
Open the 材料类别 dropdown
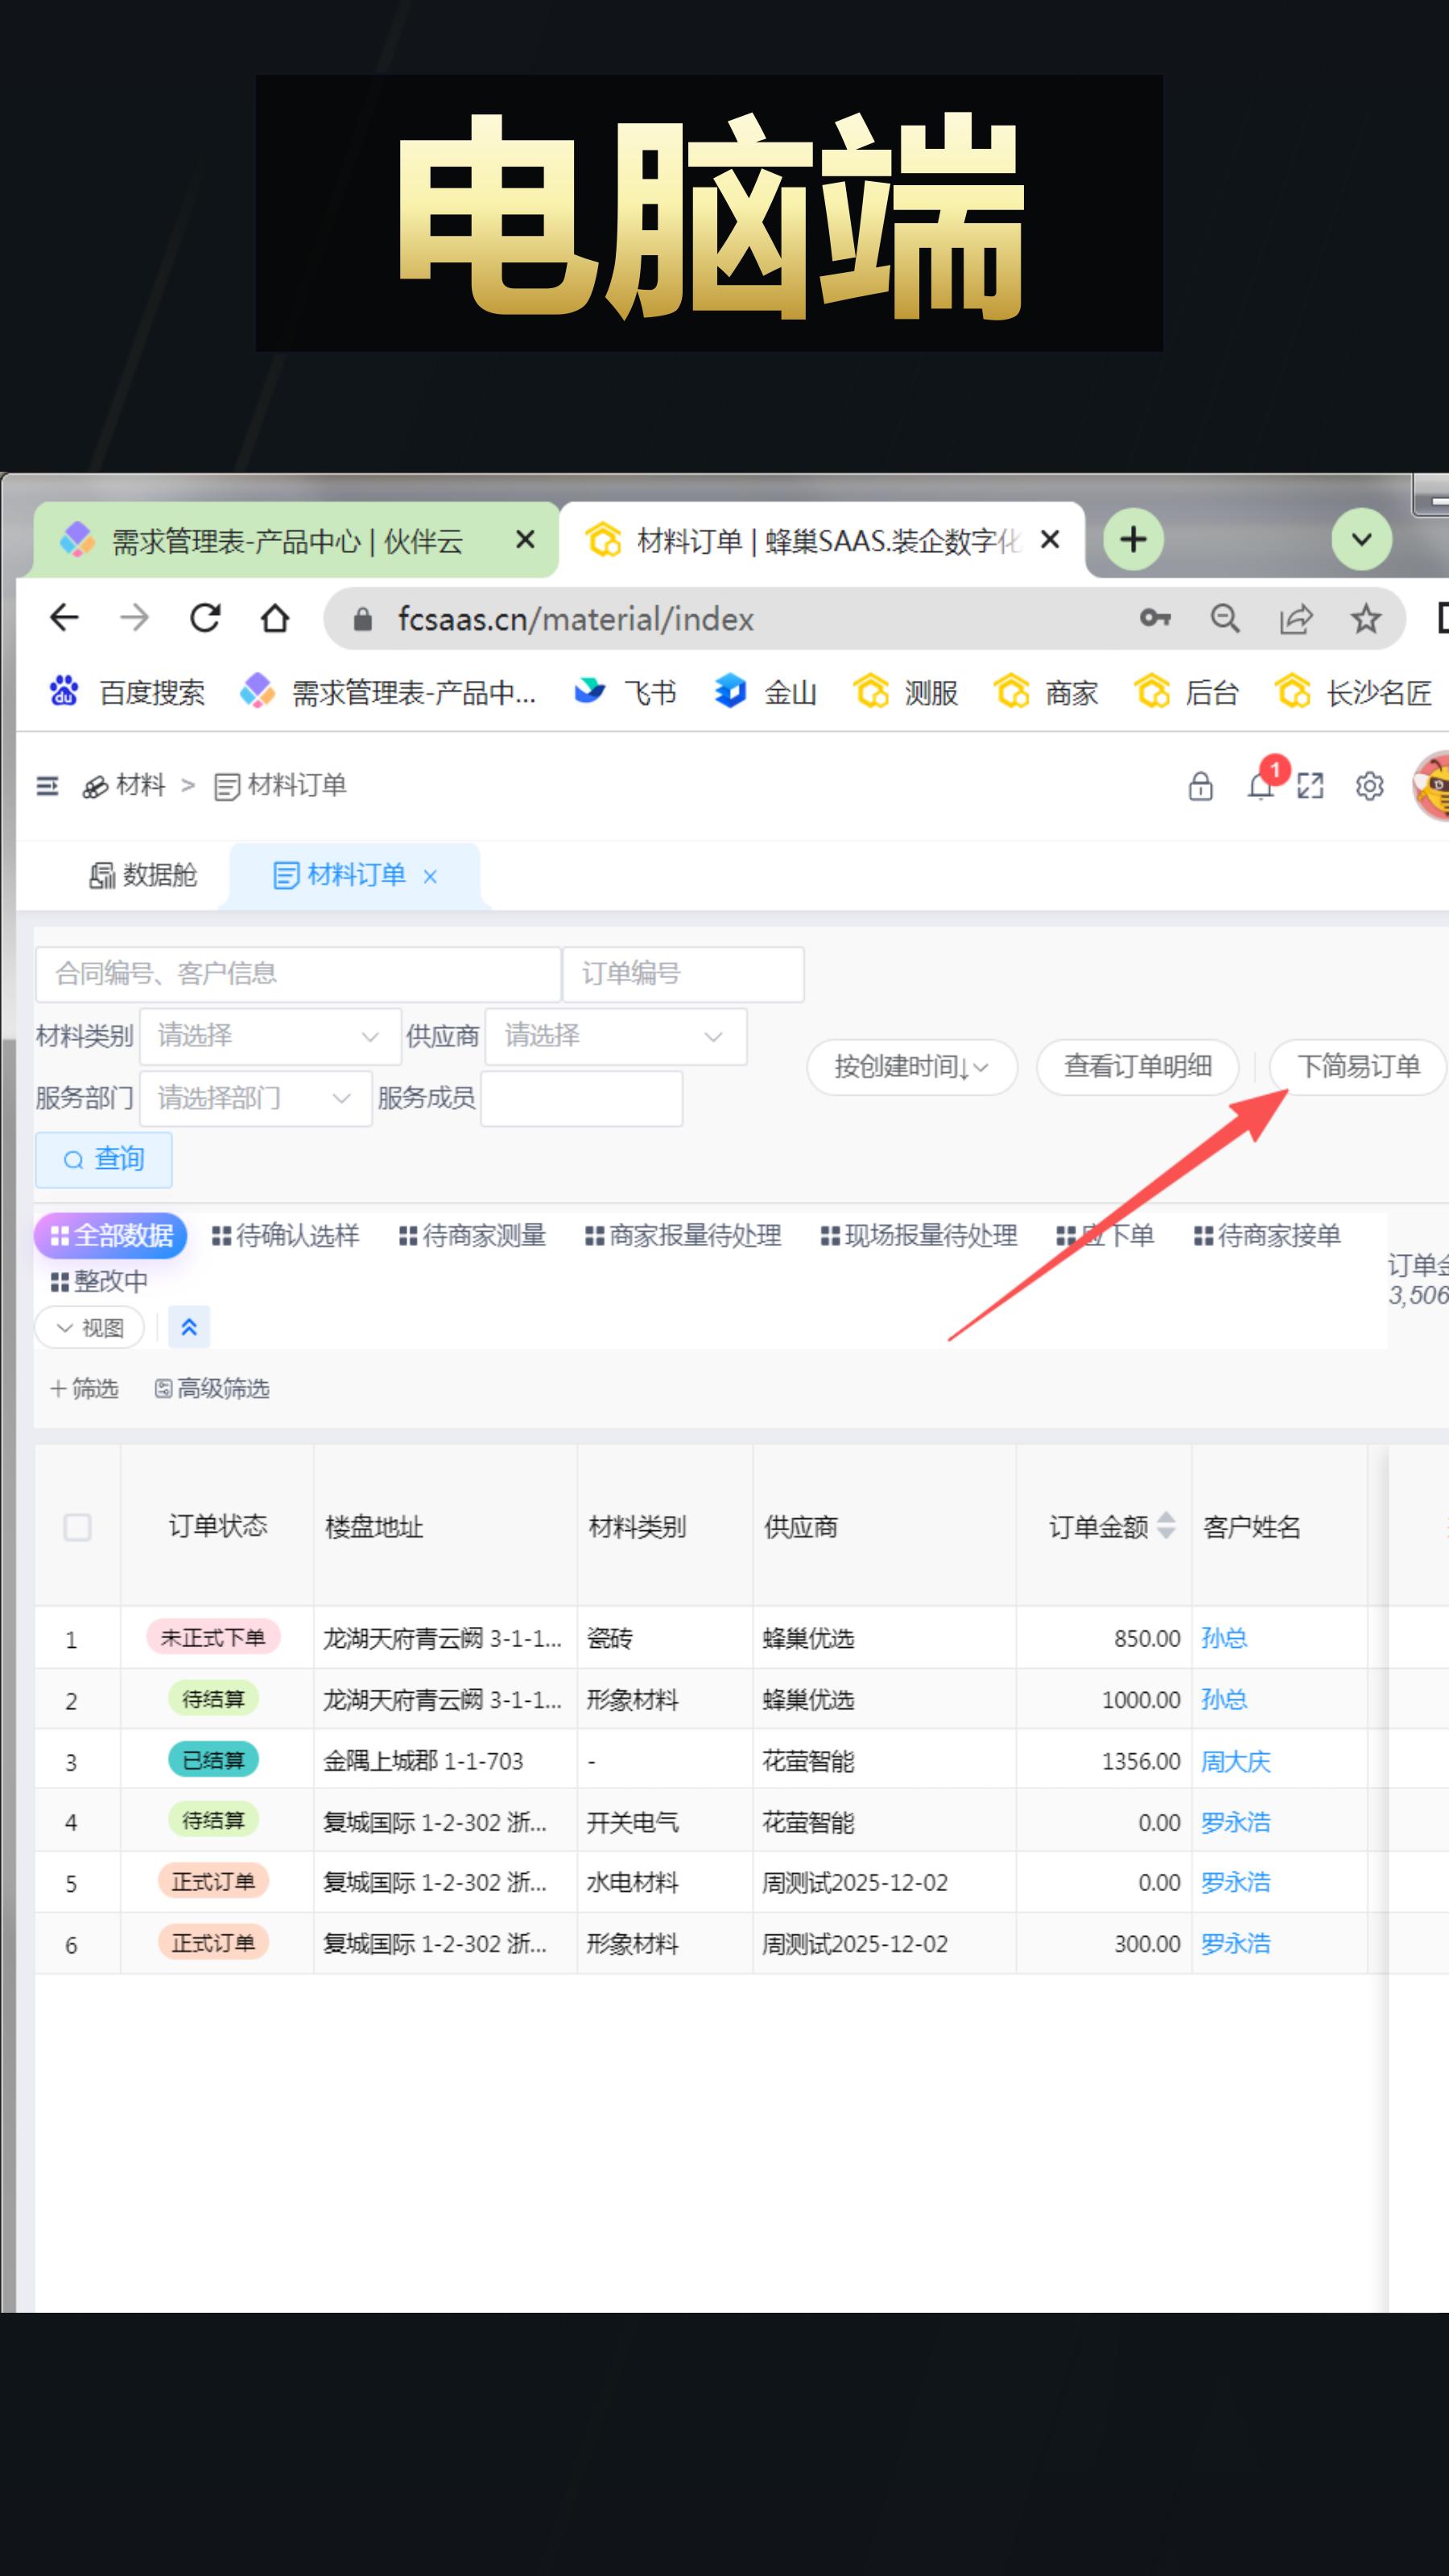(x=268, y=1036)
